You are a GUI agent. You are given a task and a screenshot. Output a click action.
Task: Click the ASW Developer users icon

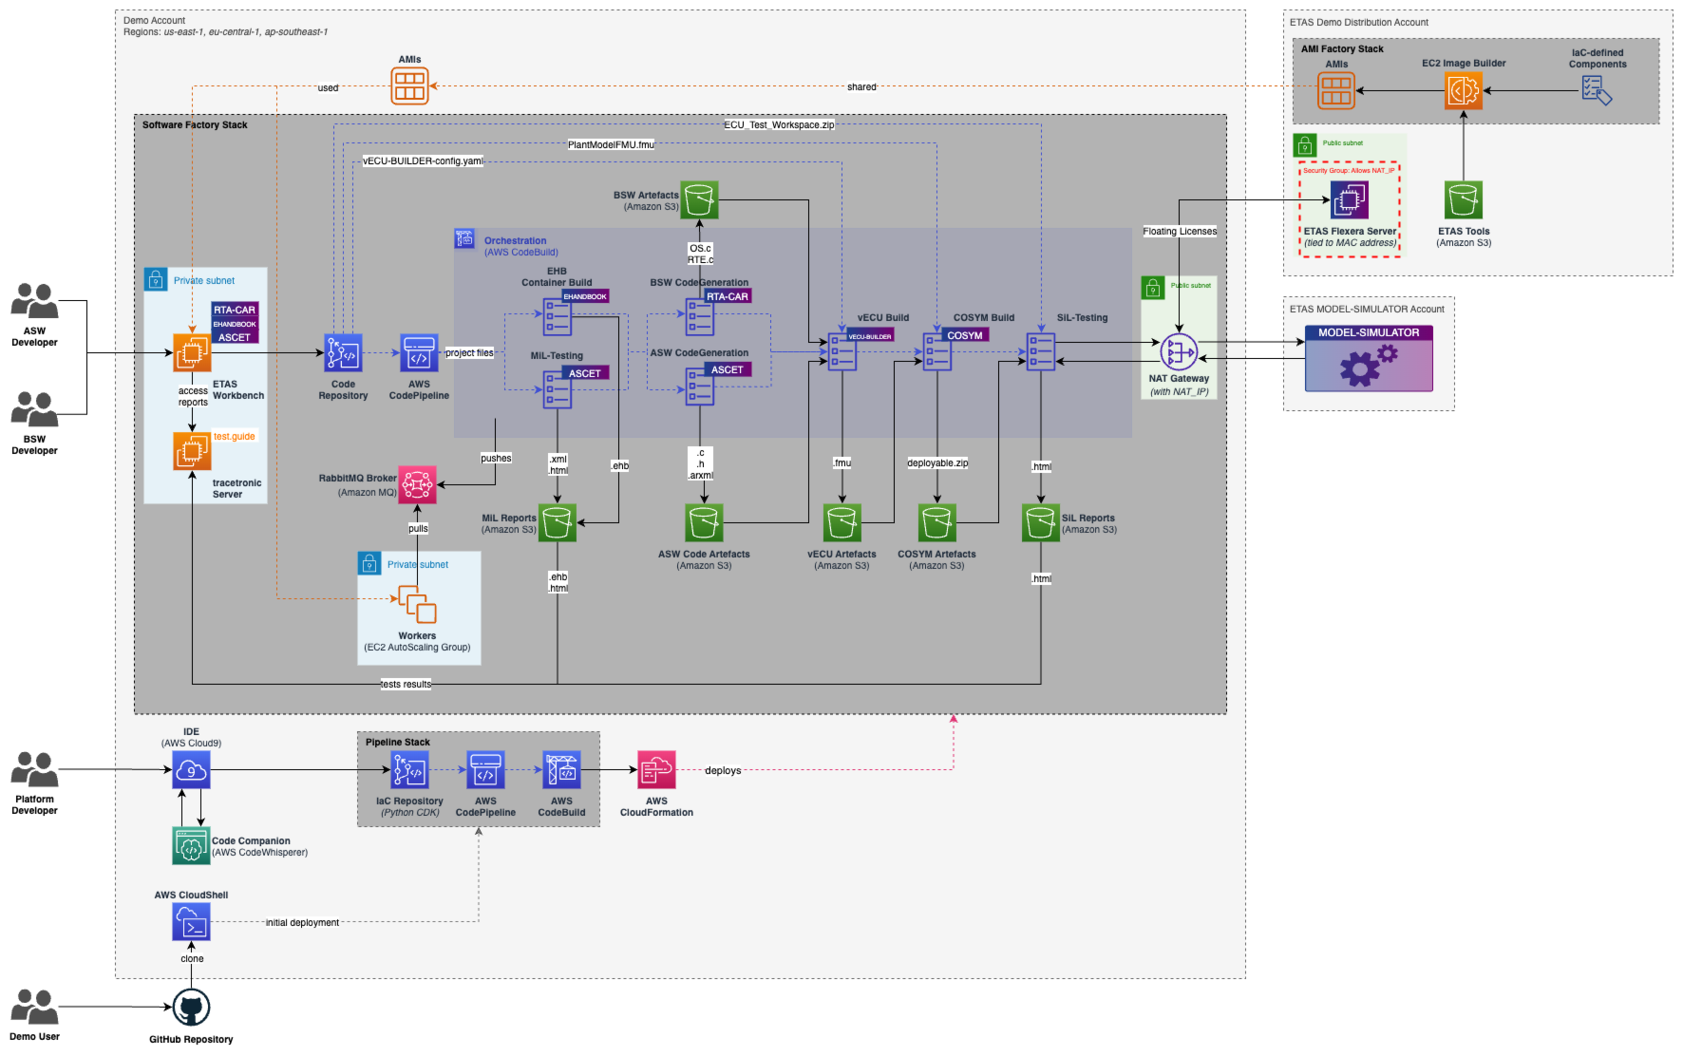(x=34, y=301)
